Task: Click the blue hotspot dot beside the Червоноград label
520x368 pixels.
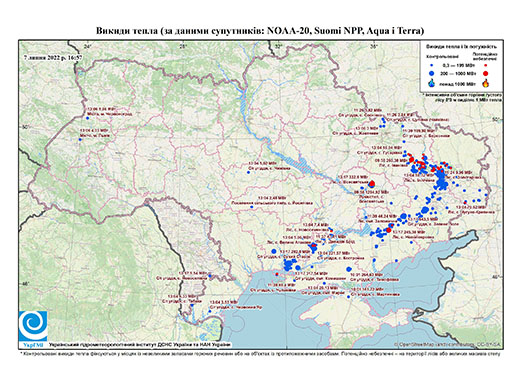Action: (x=88, y=118)
